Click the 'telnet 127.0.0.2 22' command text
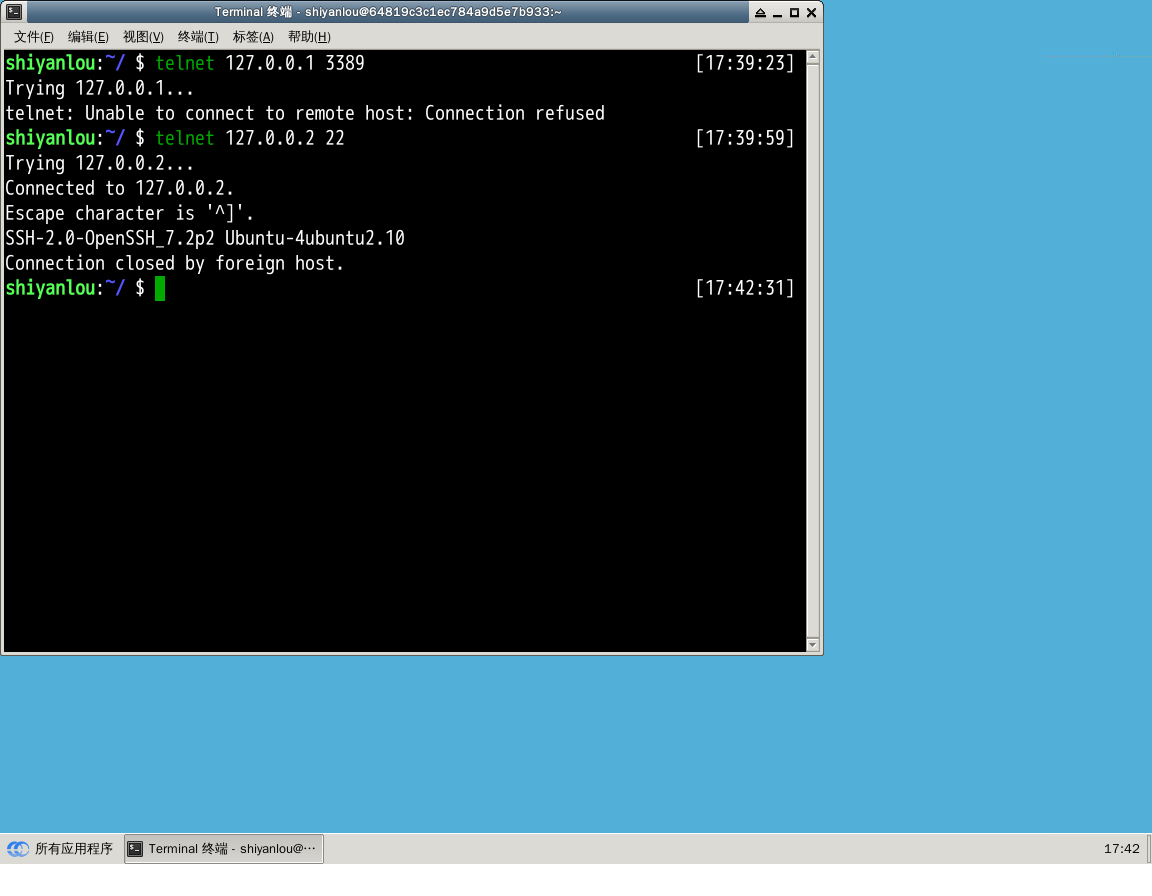 pos(250,138)
